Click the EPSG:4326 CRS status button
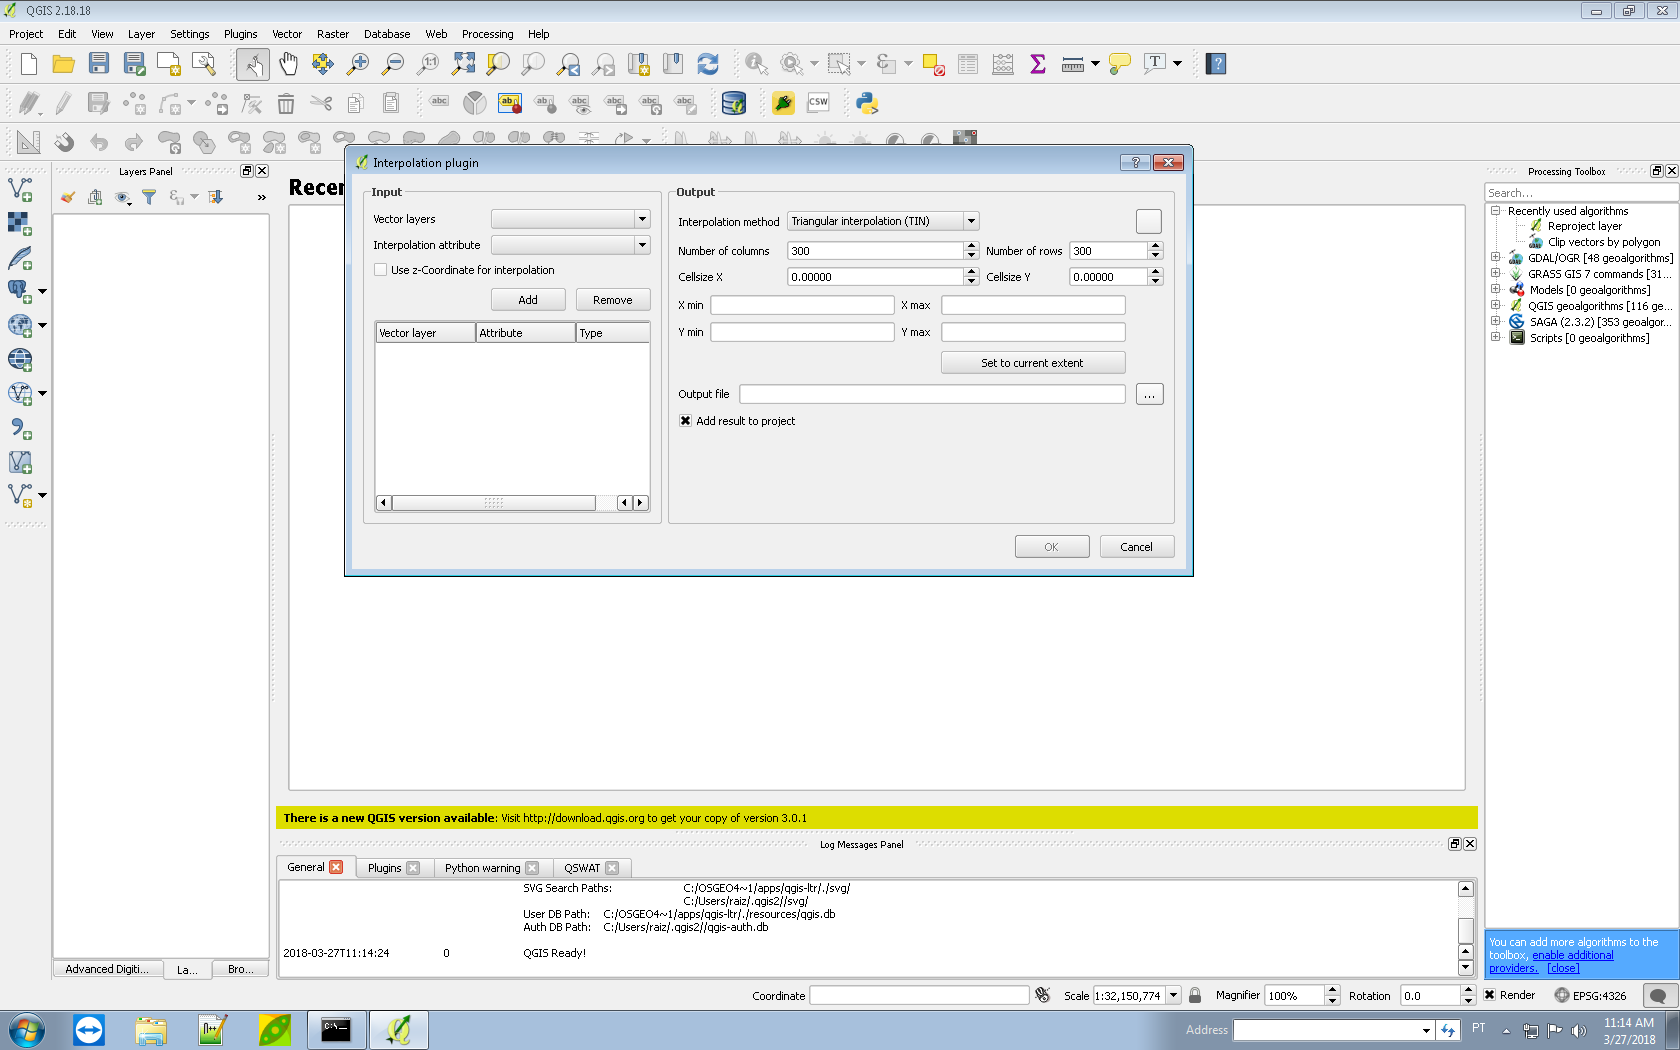Image resolution: width=1680 pixels, height=1050 pixels. [1590, 995]
